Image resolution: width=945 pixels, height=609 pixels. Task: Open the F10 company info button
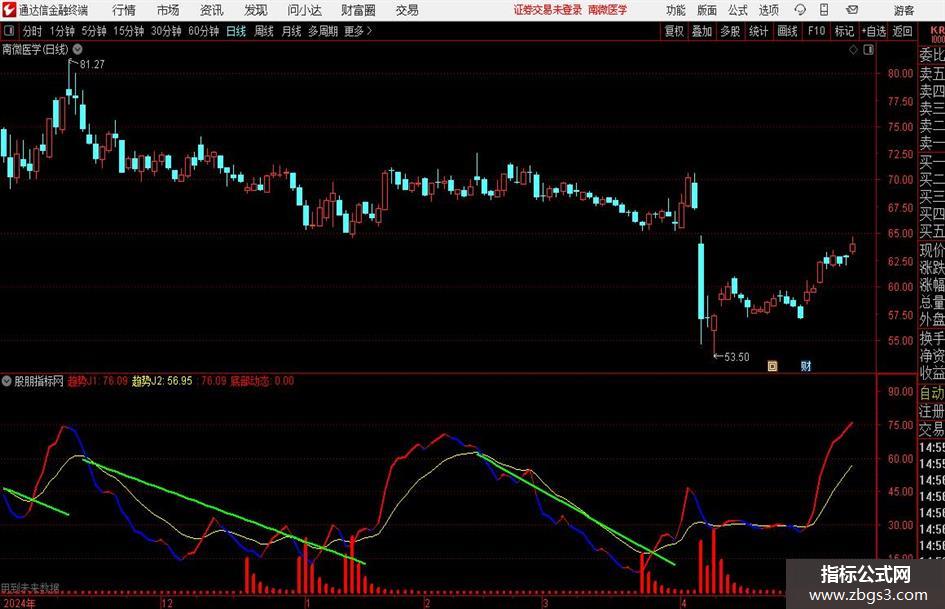pos(817,31)
